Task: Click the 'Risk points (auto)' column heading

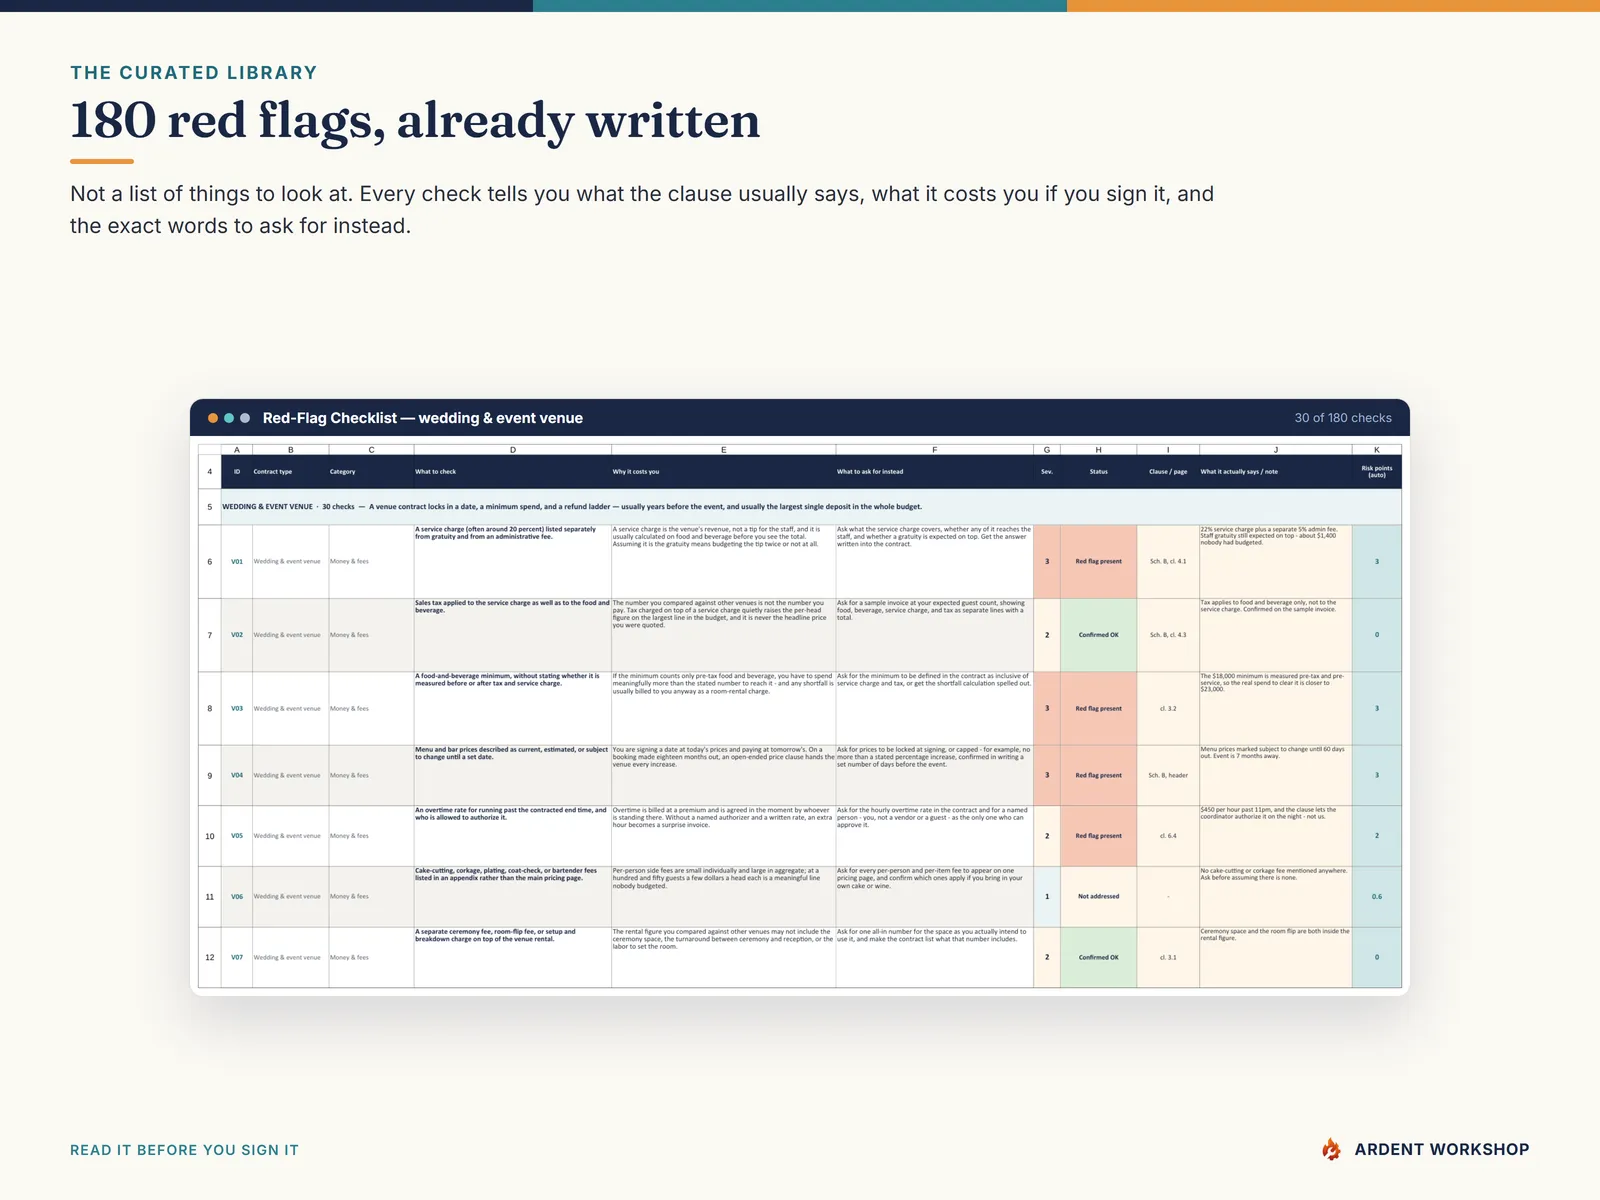Action: coord(1377,472)
